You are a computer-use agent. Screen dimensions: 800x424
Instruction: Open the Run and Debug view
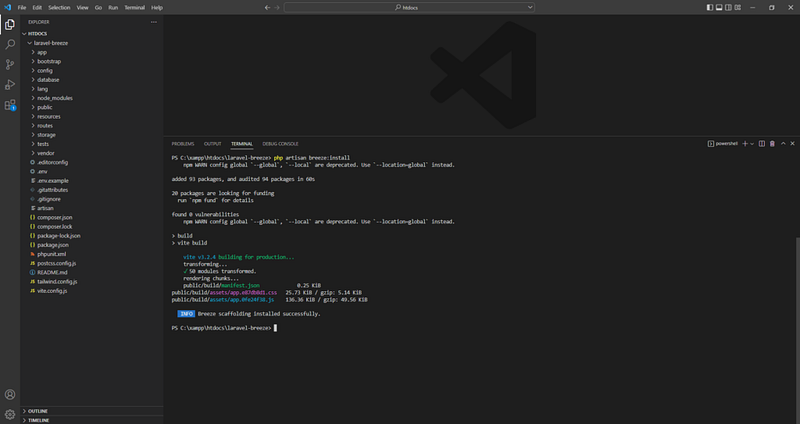[10, 84]
